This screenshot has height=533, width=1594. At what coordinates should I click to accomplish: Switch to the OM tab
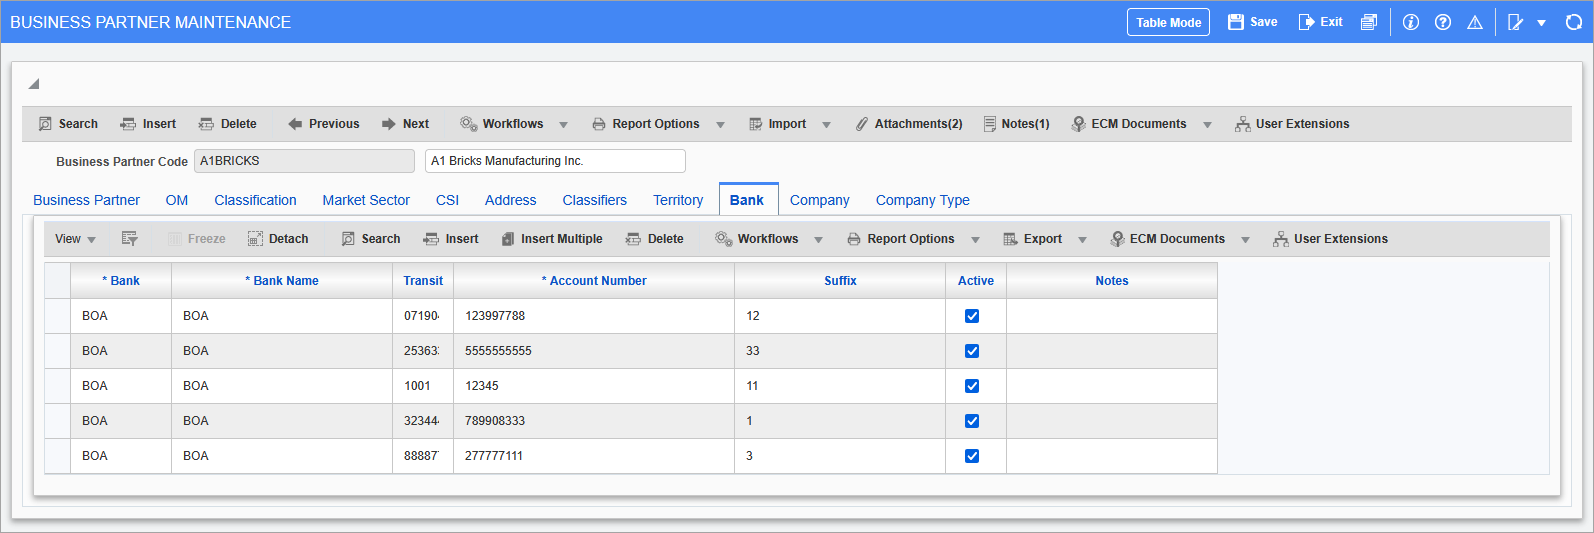[177, 200]
